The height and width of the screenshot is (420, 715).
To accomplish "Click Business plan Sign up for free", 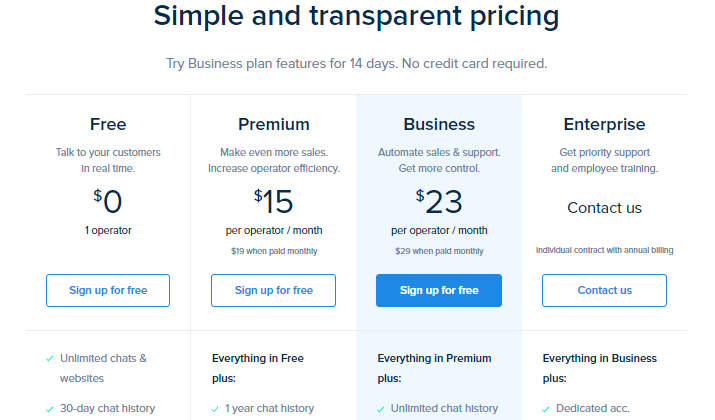I will coord(439,290).
